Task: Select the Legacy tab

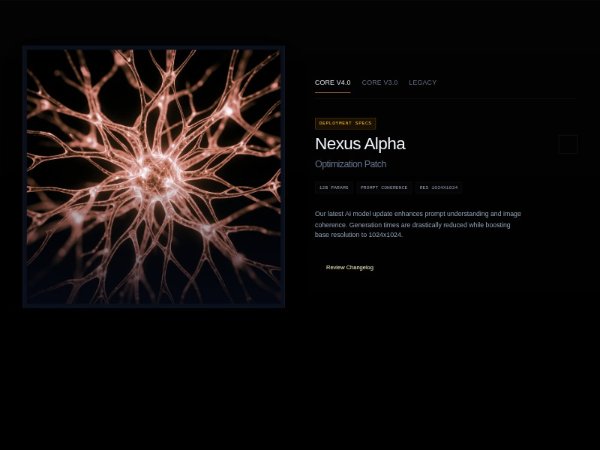Action: point(422,83)
